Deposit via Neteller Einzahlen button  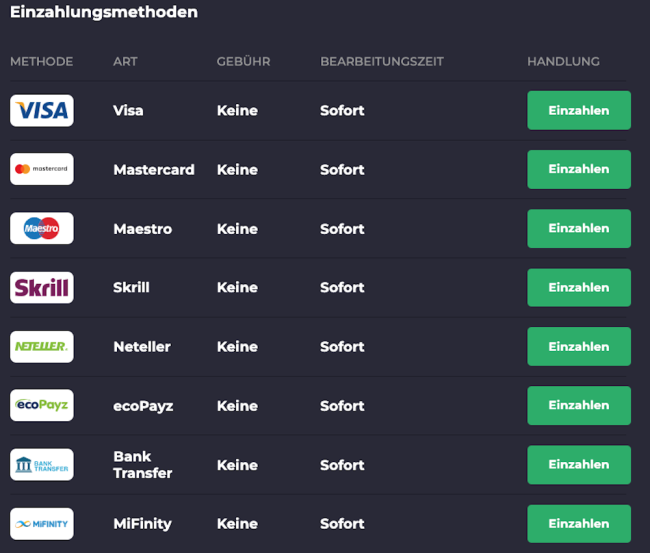579,346
